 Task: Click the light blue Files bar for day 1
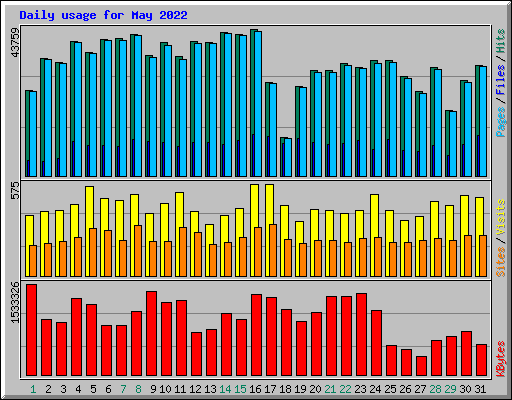33,134
